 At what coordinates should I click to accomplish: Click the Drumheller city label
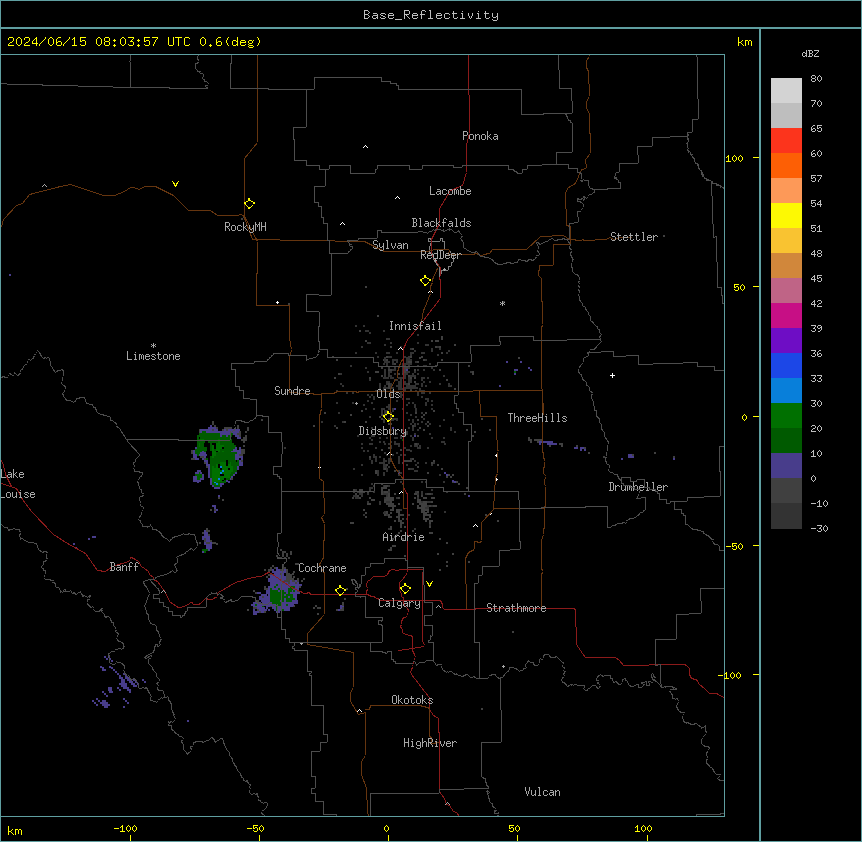pyautogui.click(x=638, y=487)
